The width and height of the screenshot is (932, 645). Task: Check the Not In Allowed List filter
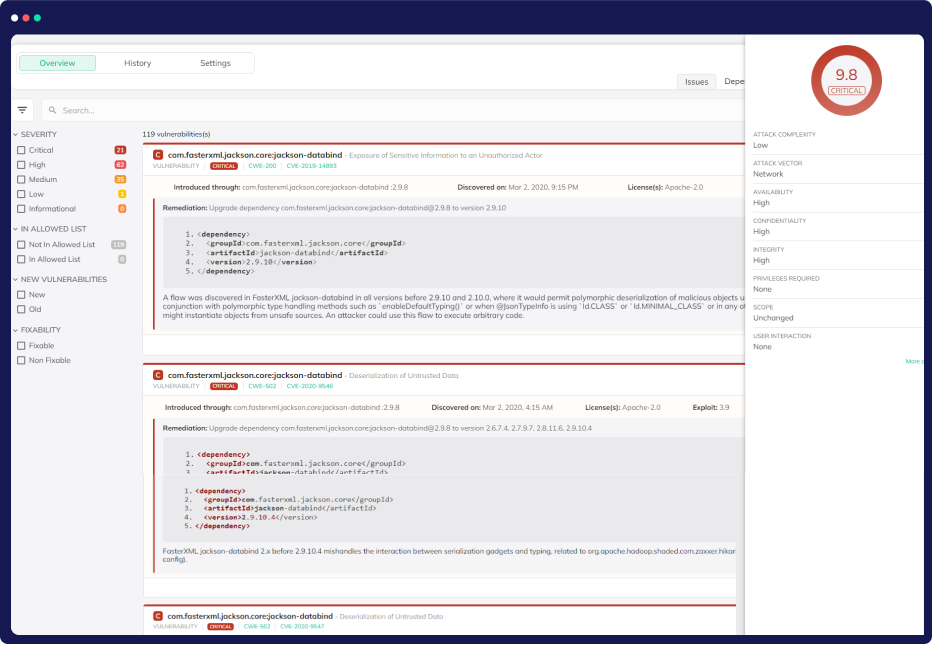coord(21,244)
